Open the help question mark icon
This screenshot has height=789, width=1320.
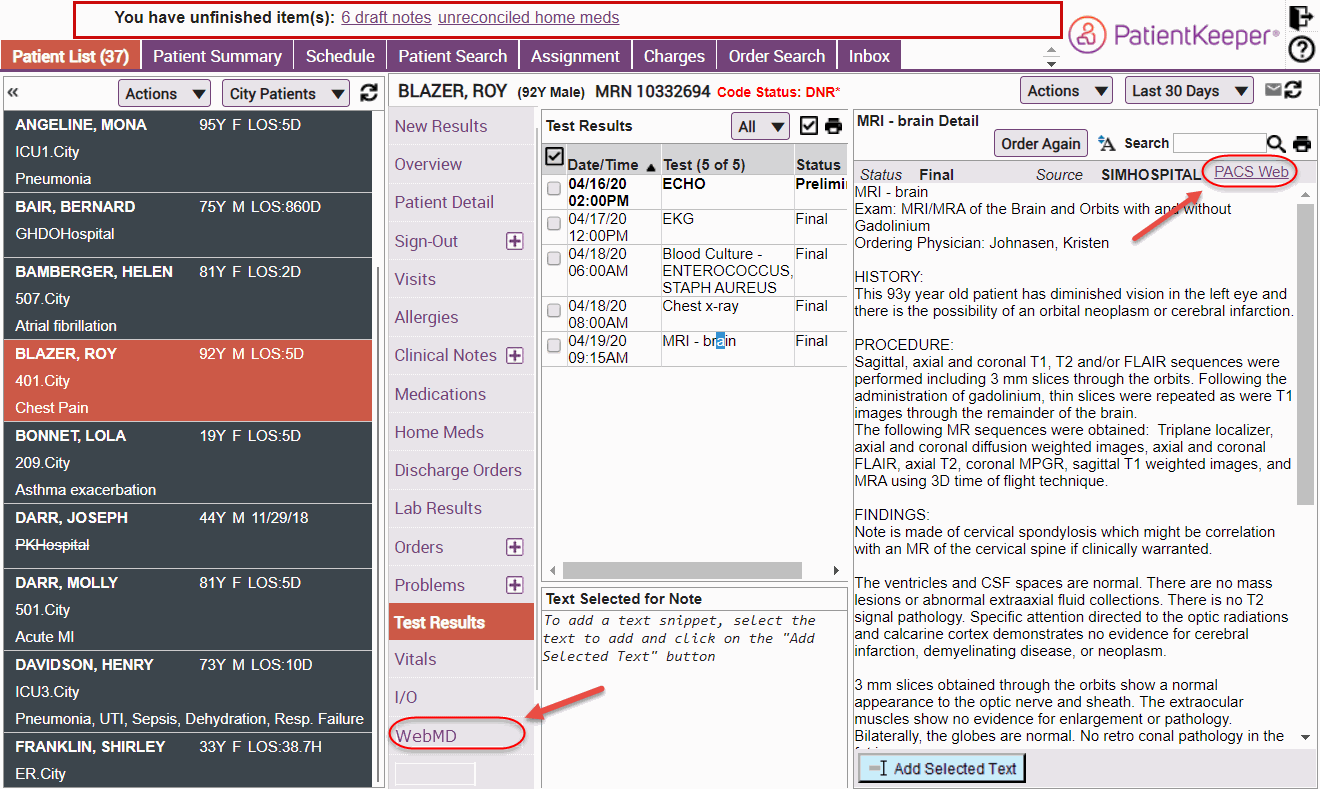coord(1301,49)
